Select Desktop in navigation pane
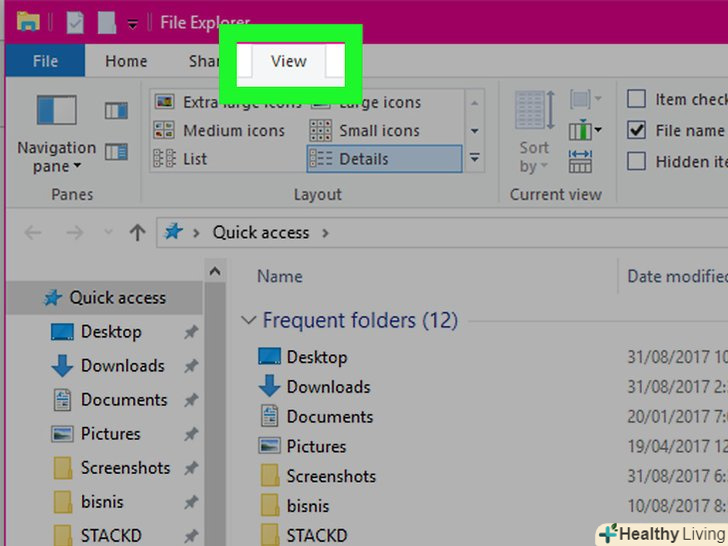This screenshot has height=546, width=728. (96, 332)
